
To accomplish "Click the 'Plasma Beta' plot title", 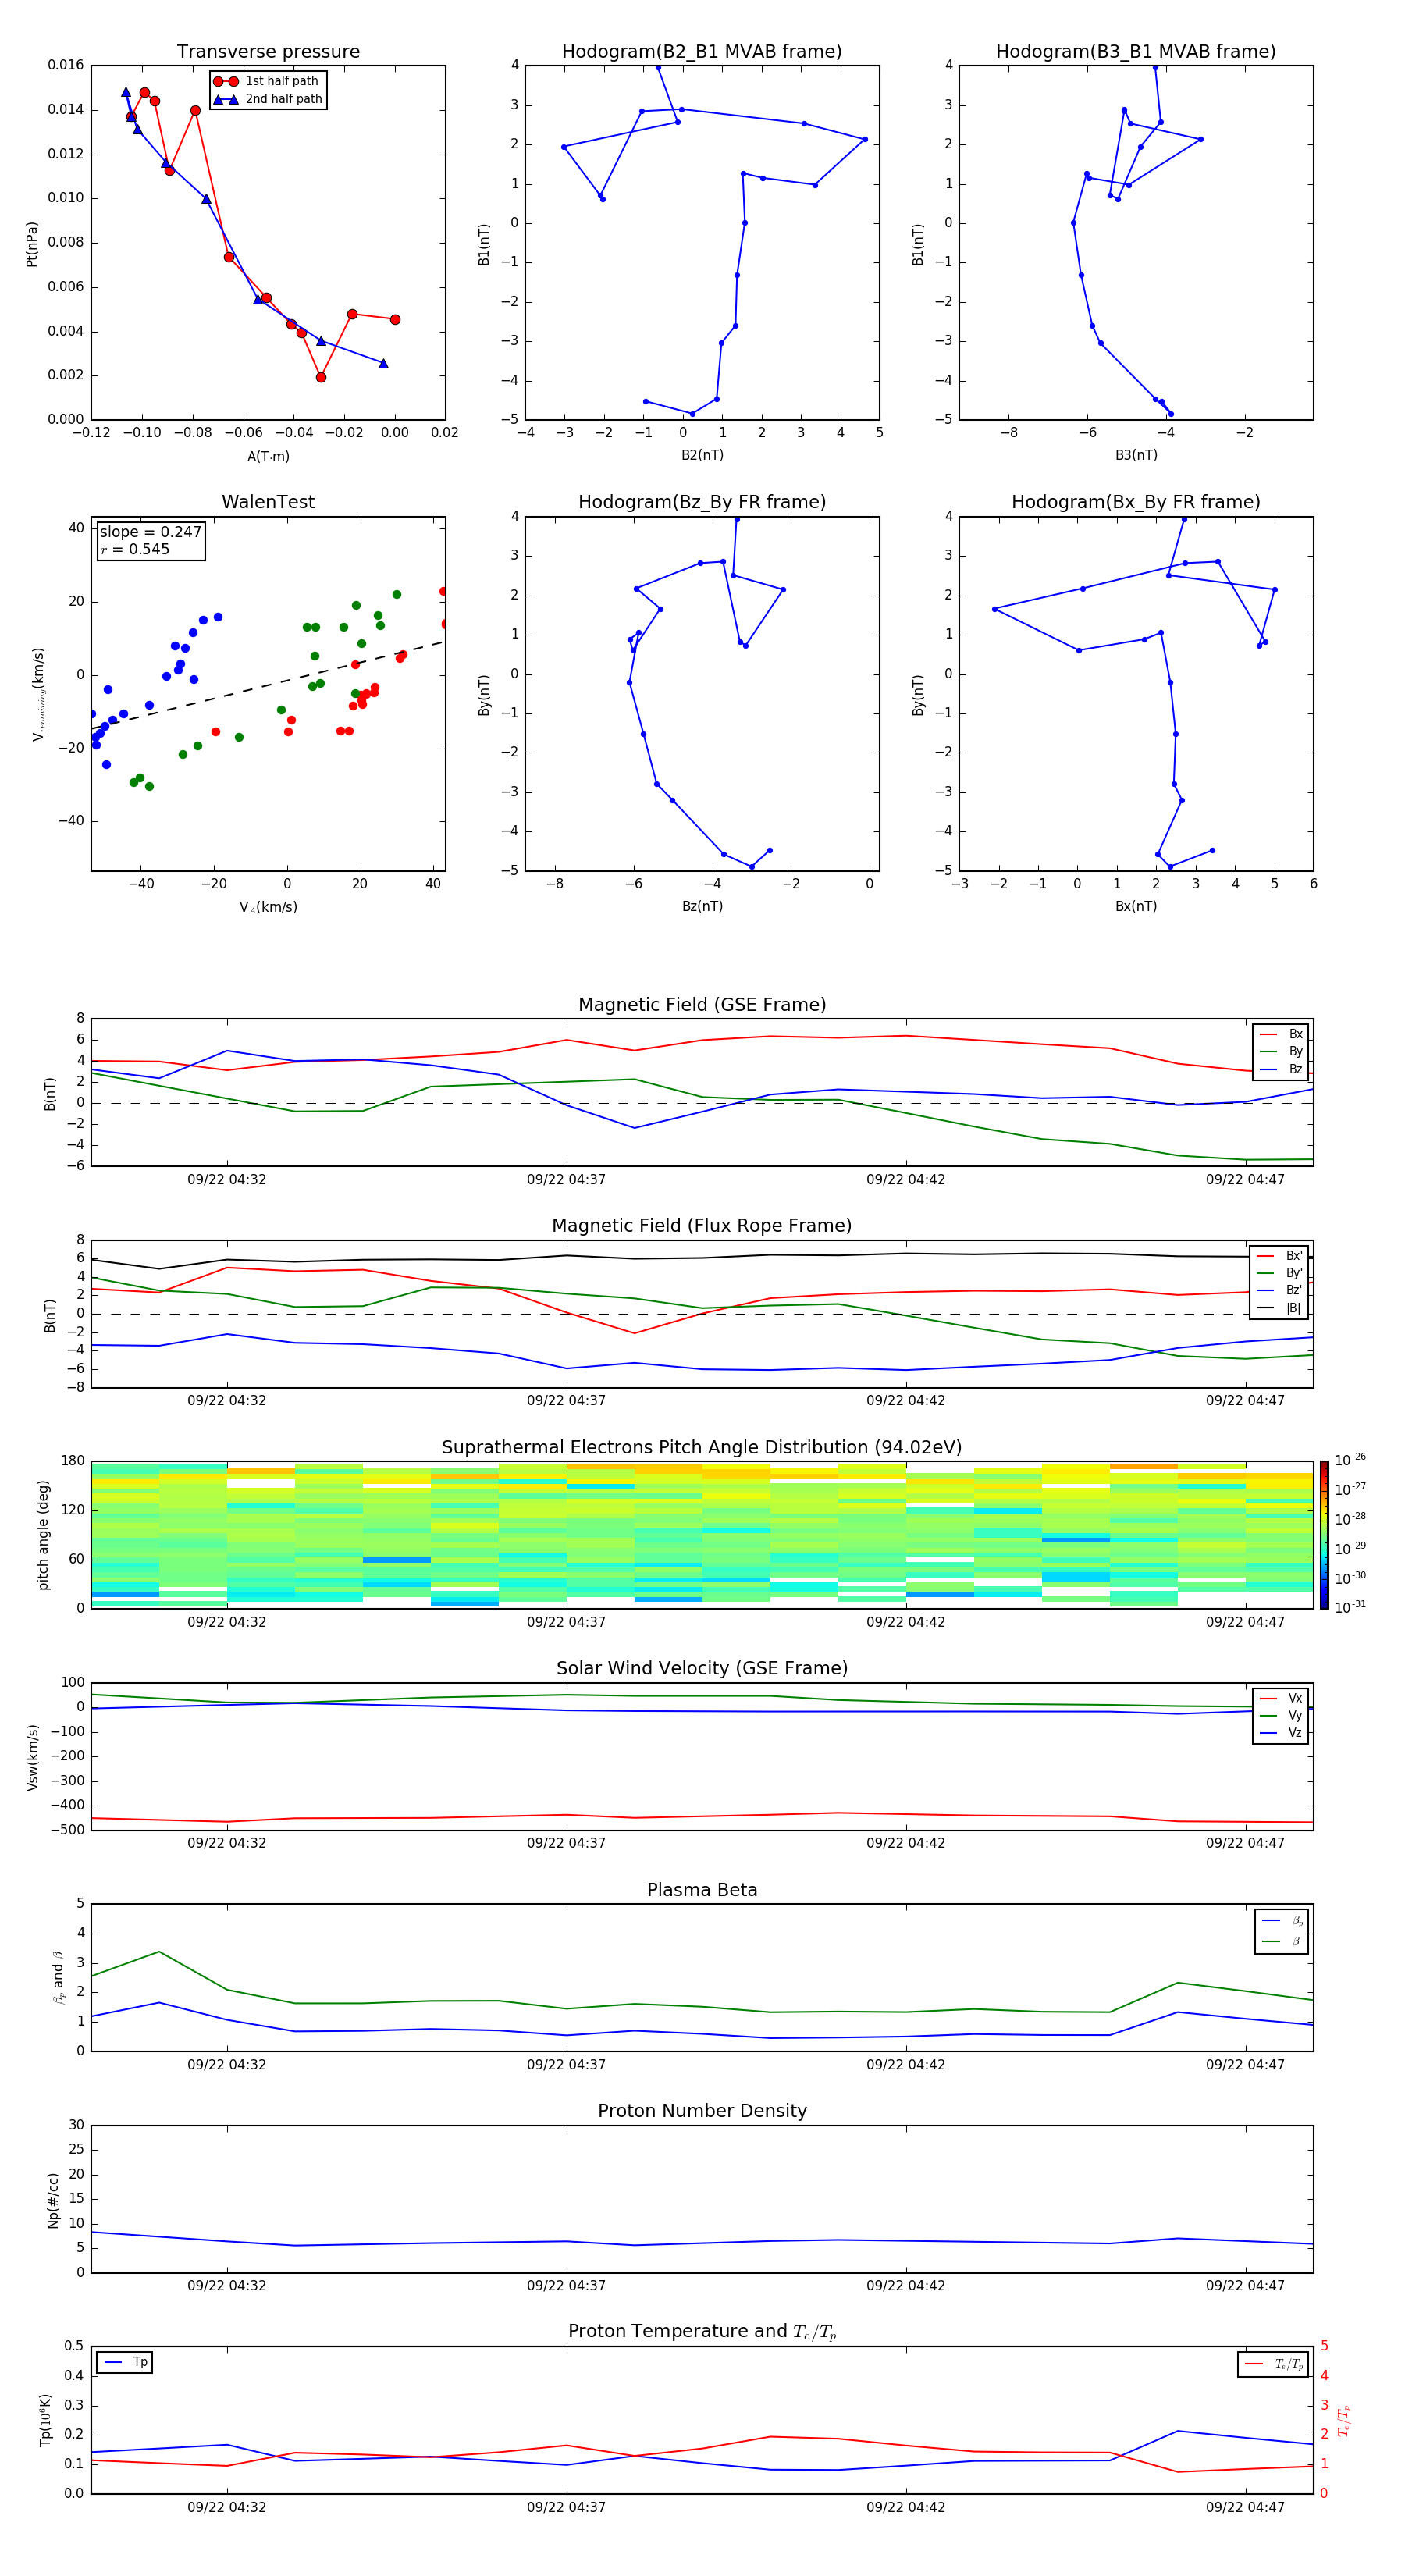I will [x=702, y=1891].
